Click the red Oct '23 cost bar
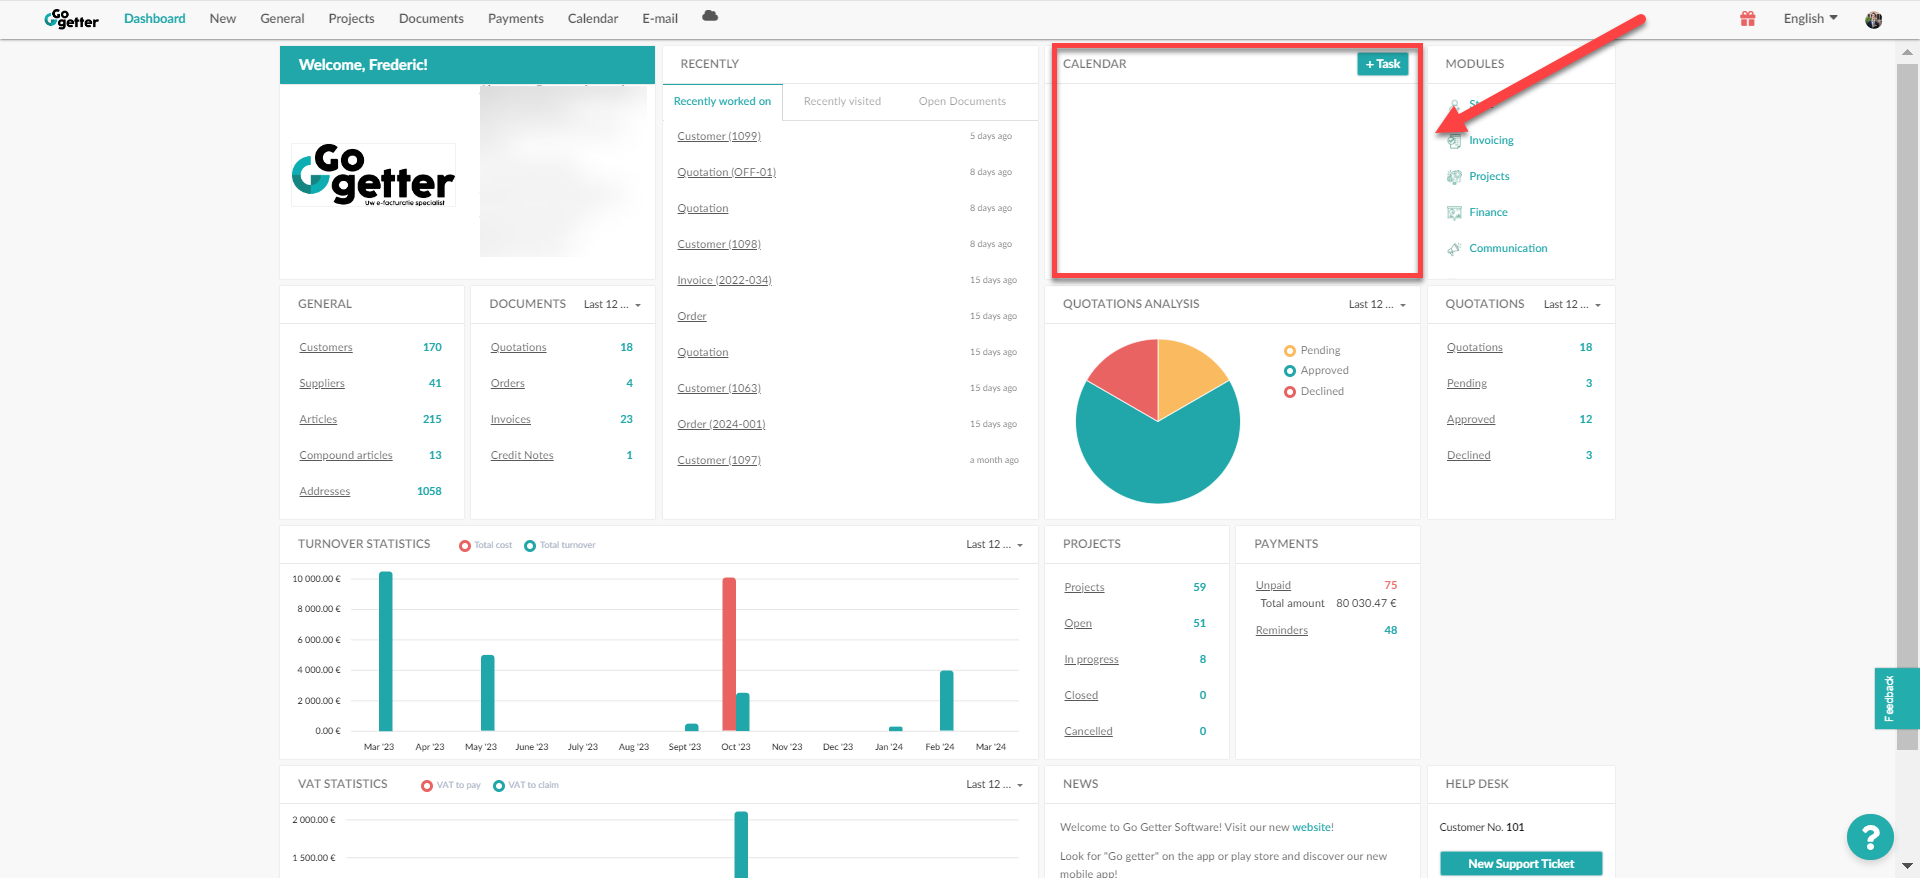Screen dimensions: 1920x878 729,654
